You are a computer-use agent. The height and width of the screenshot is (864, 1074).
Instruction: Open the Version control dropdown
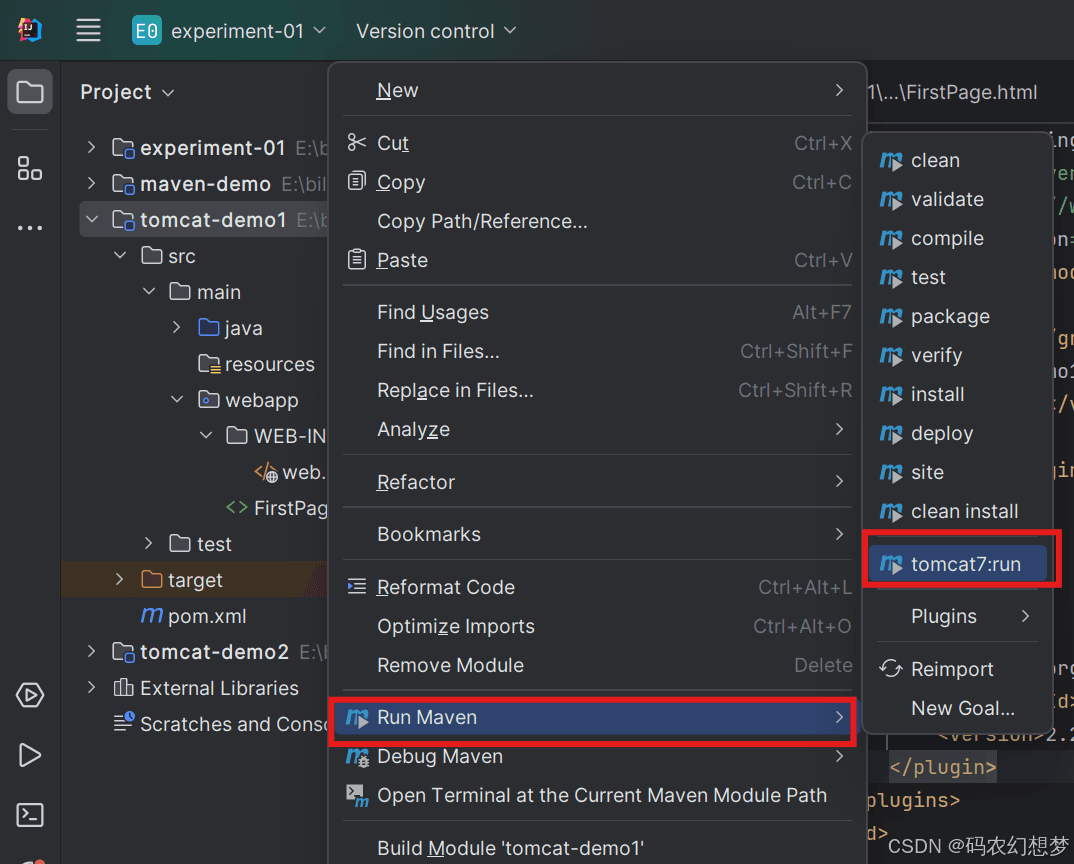(x=436, y=31)
